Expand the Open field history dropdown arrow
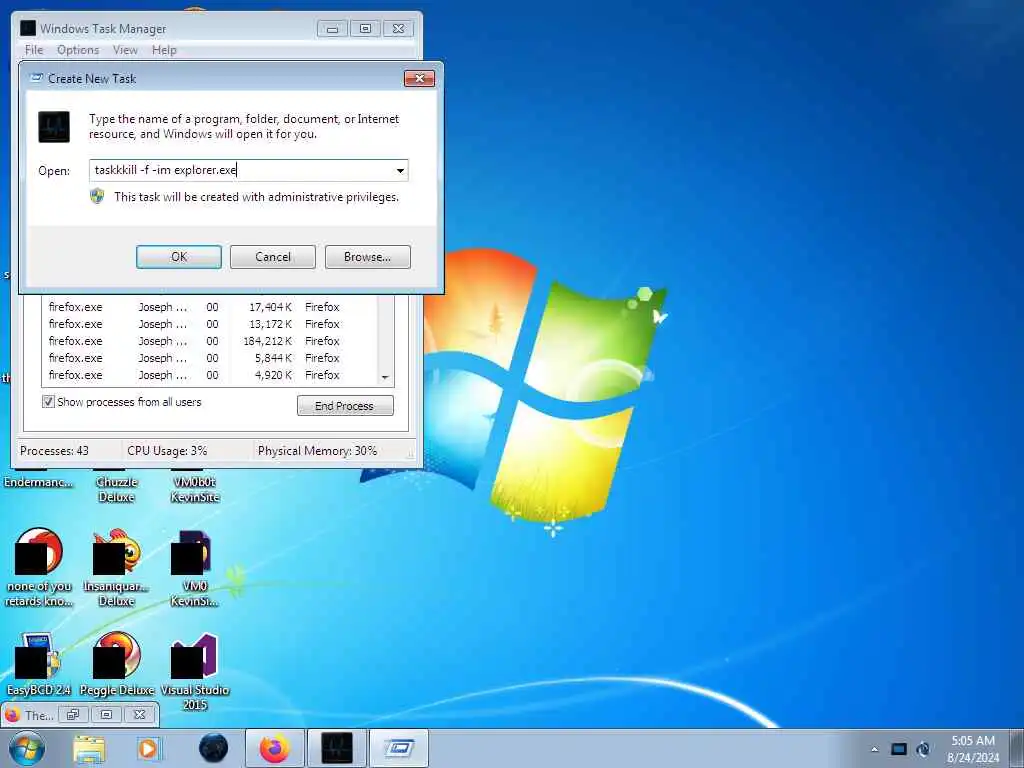The width and height of the screenshot is (1024, 768). 400,170
